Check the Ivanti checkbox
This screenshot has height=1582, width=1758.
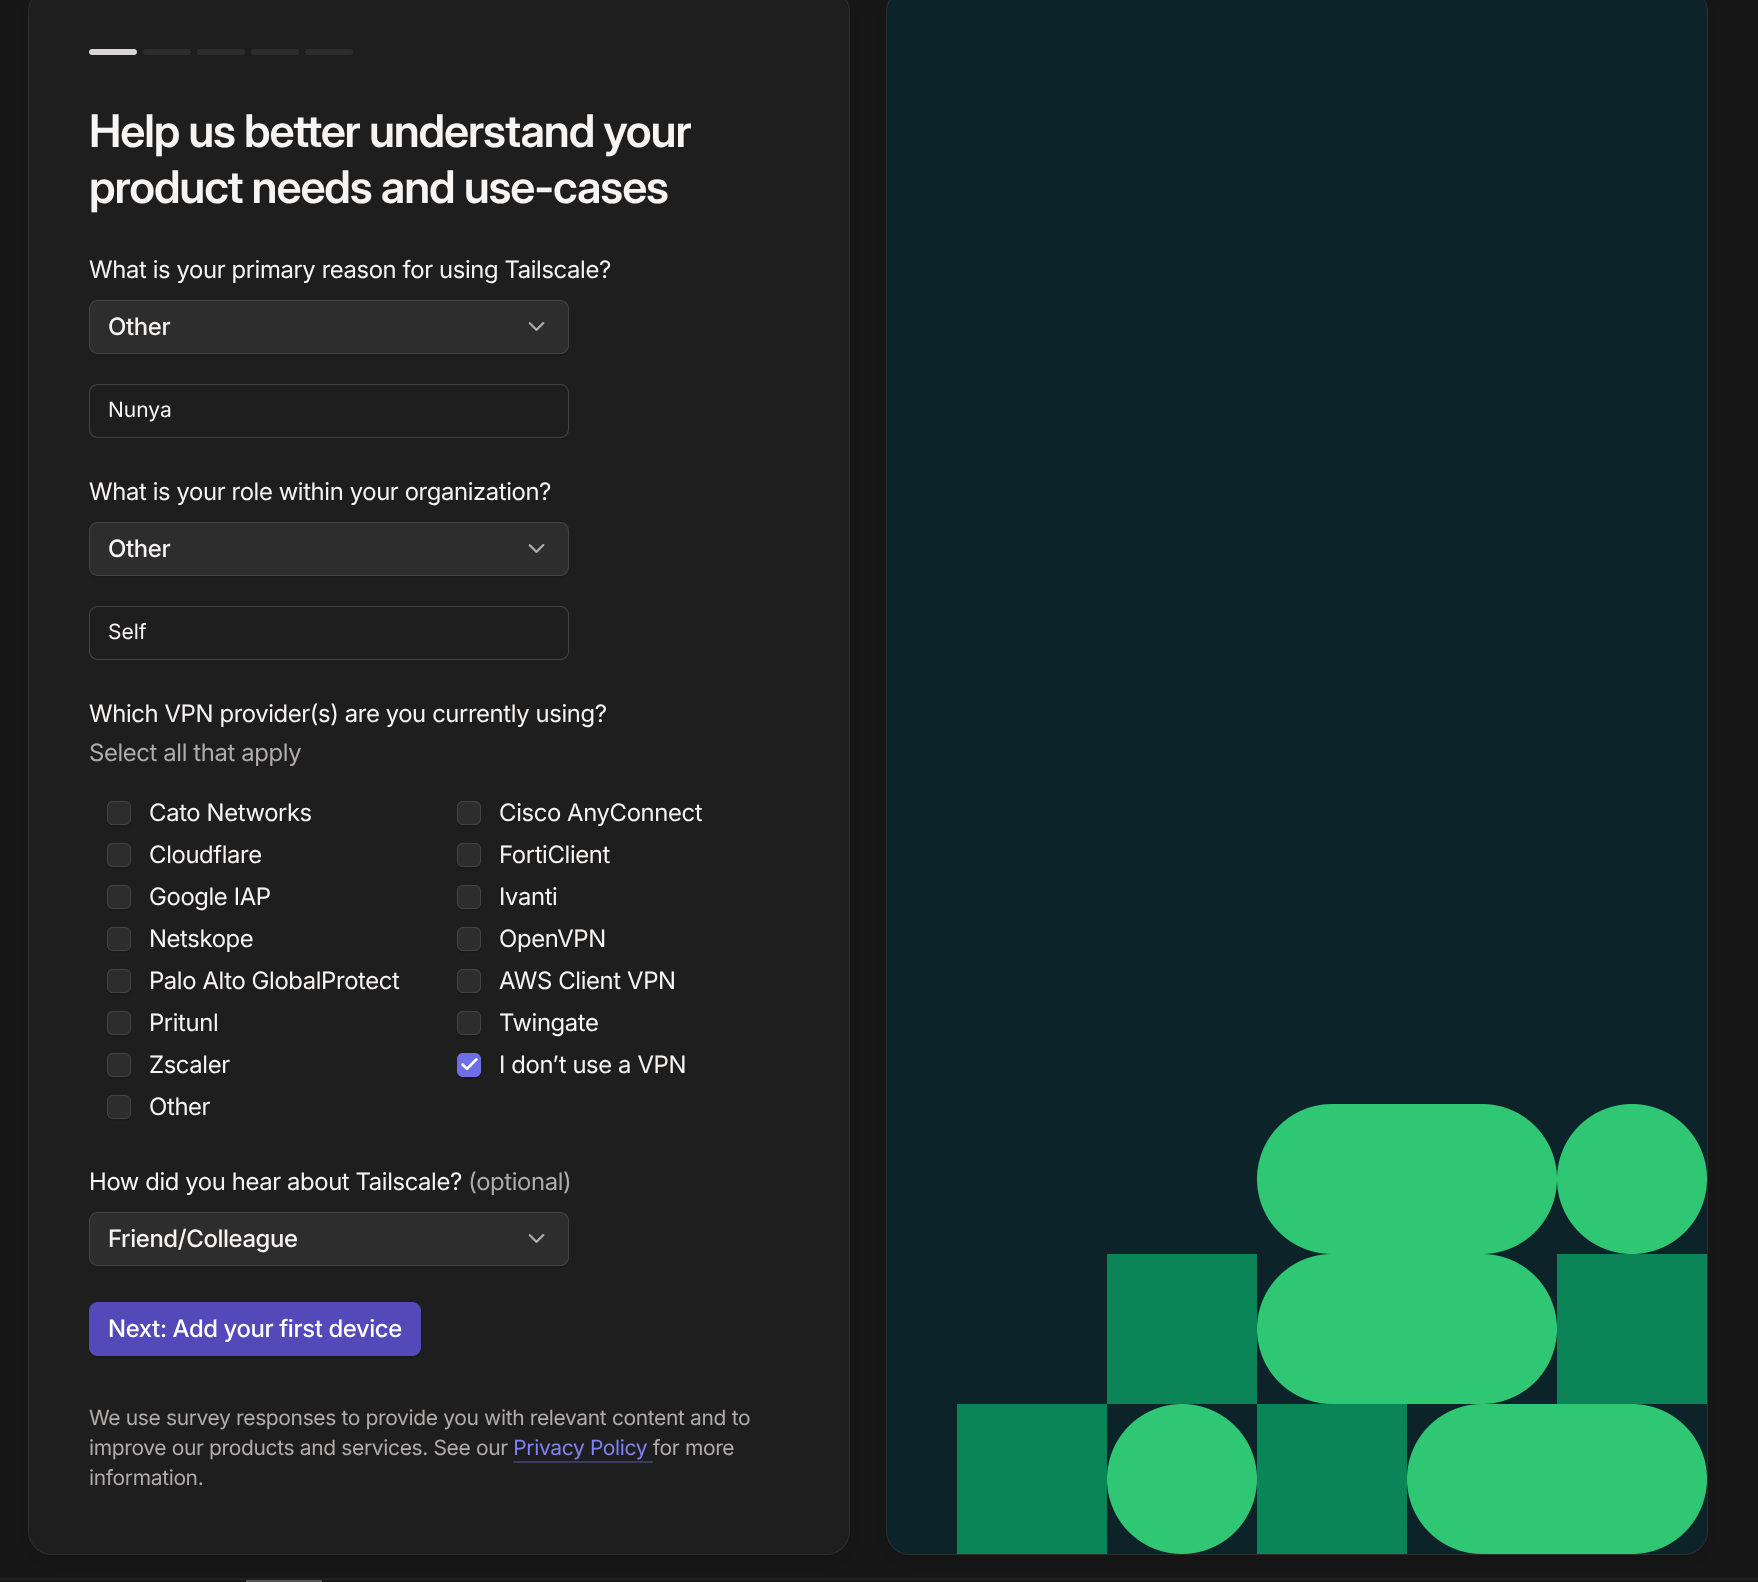(x=469, y=897)
